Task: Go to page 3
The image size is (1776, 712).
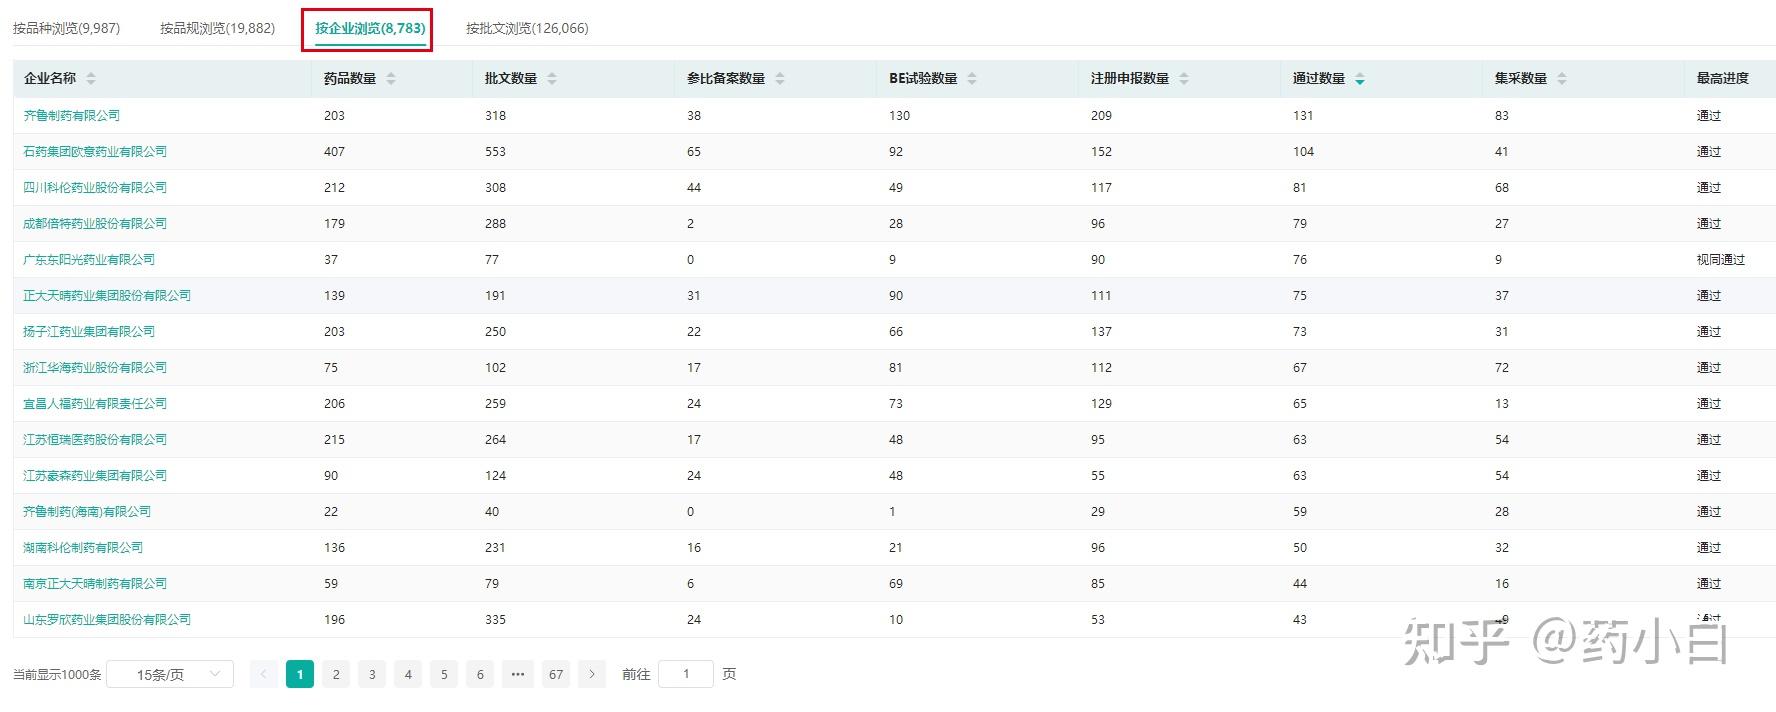Action: (372, 675)
